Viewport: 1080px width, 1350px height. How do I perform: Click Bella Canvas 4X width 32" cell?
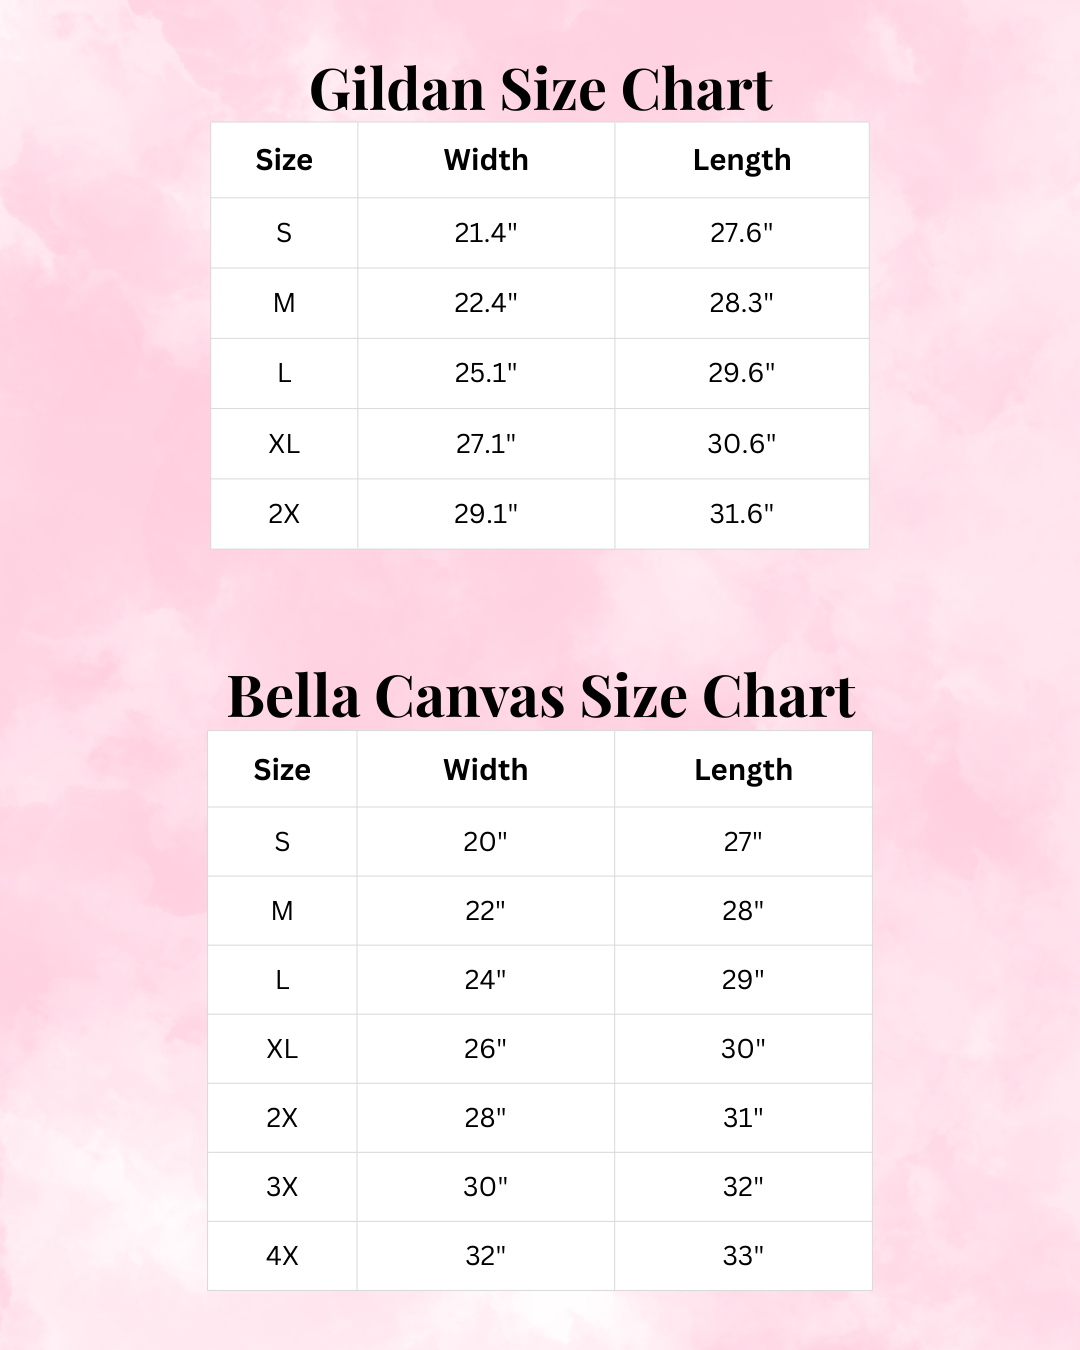point(486,1256)
